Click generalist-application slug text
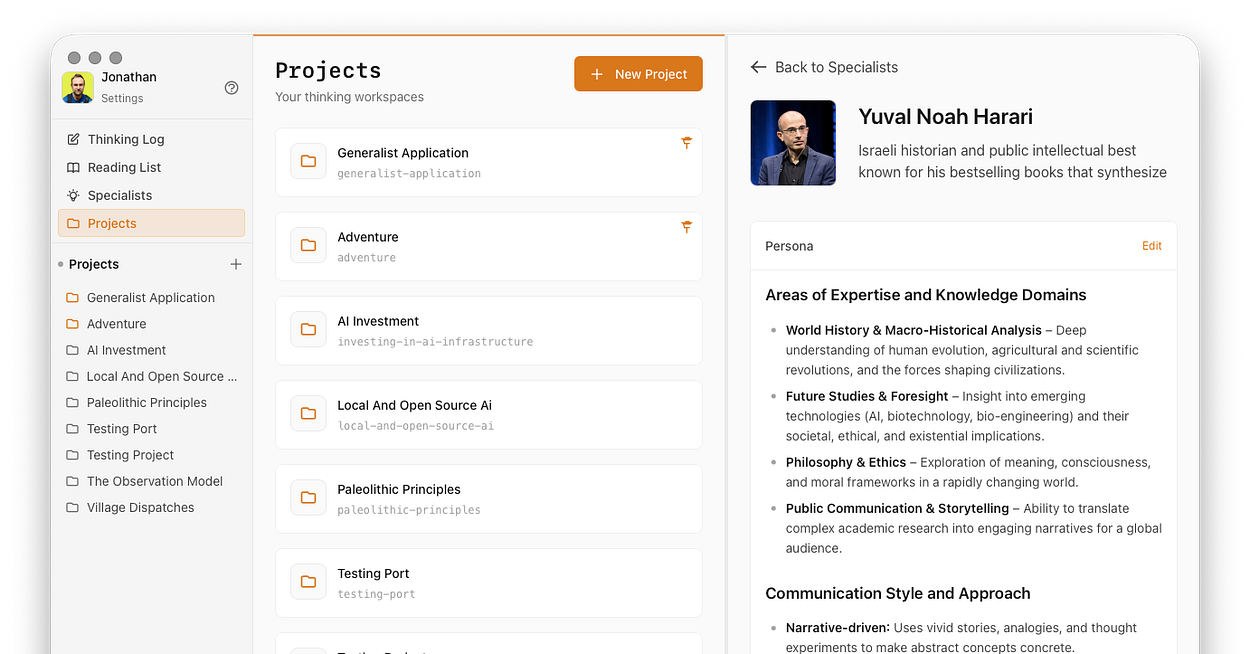Image resolution: width=1250 pixels, height=654 pixels. [x=409, y=174]
